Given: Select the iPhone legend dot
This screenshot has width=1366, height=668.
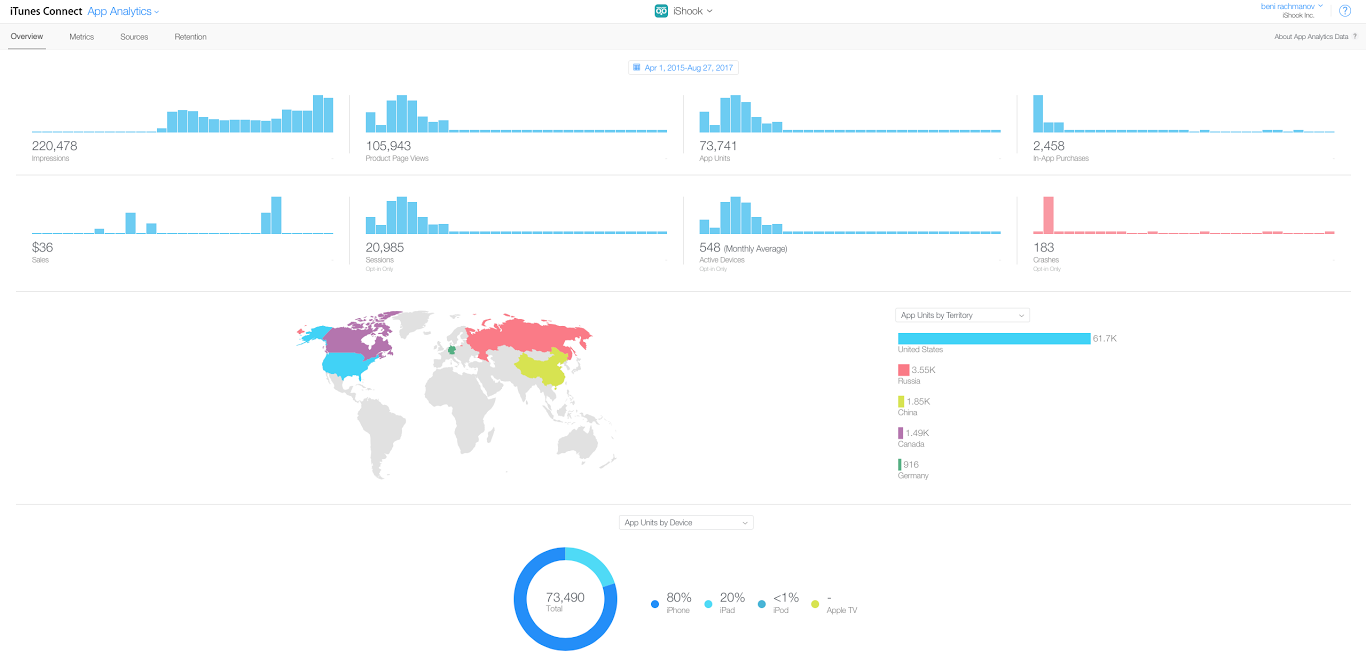Looking at the screenshot, I should click(655, 604).
